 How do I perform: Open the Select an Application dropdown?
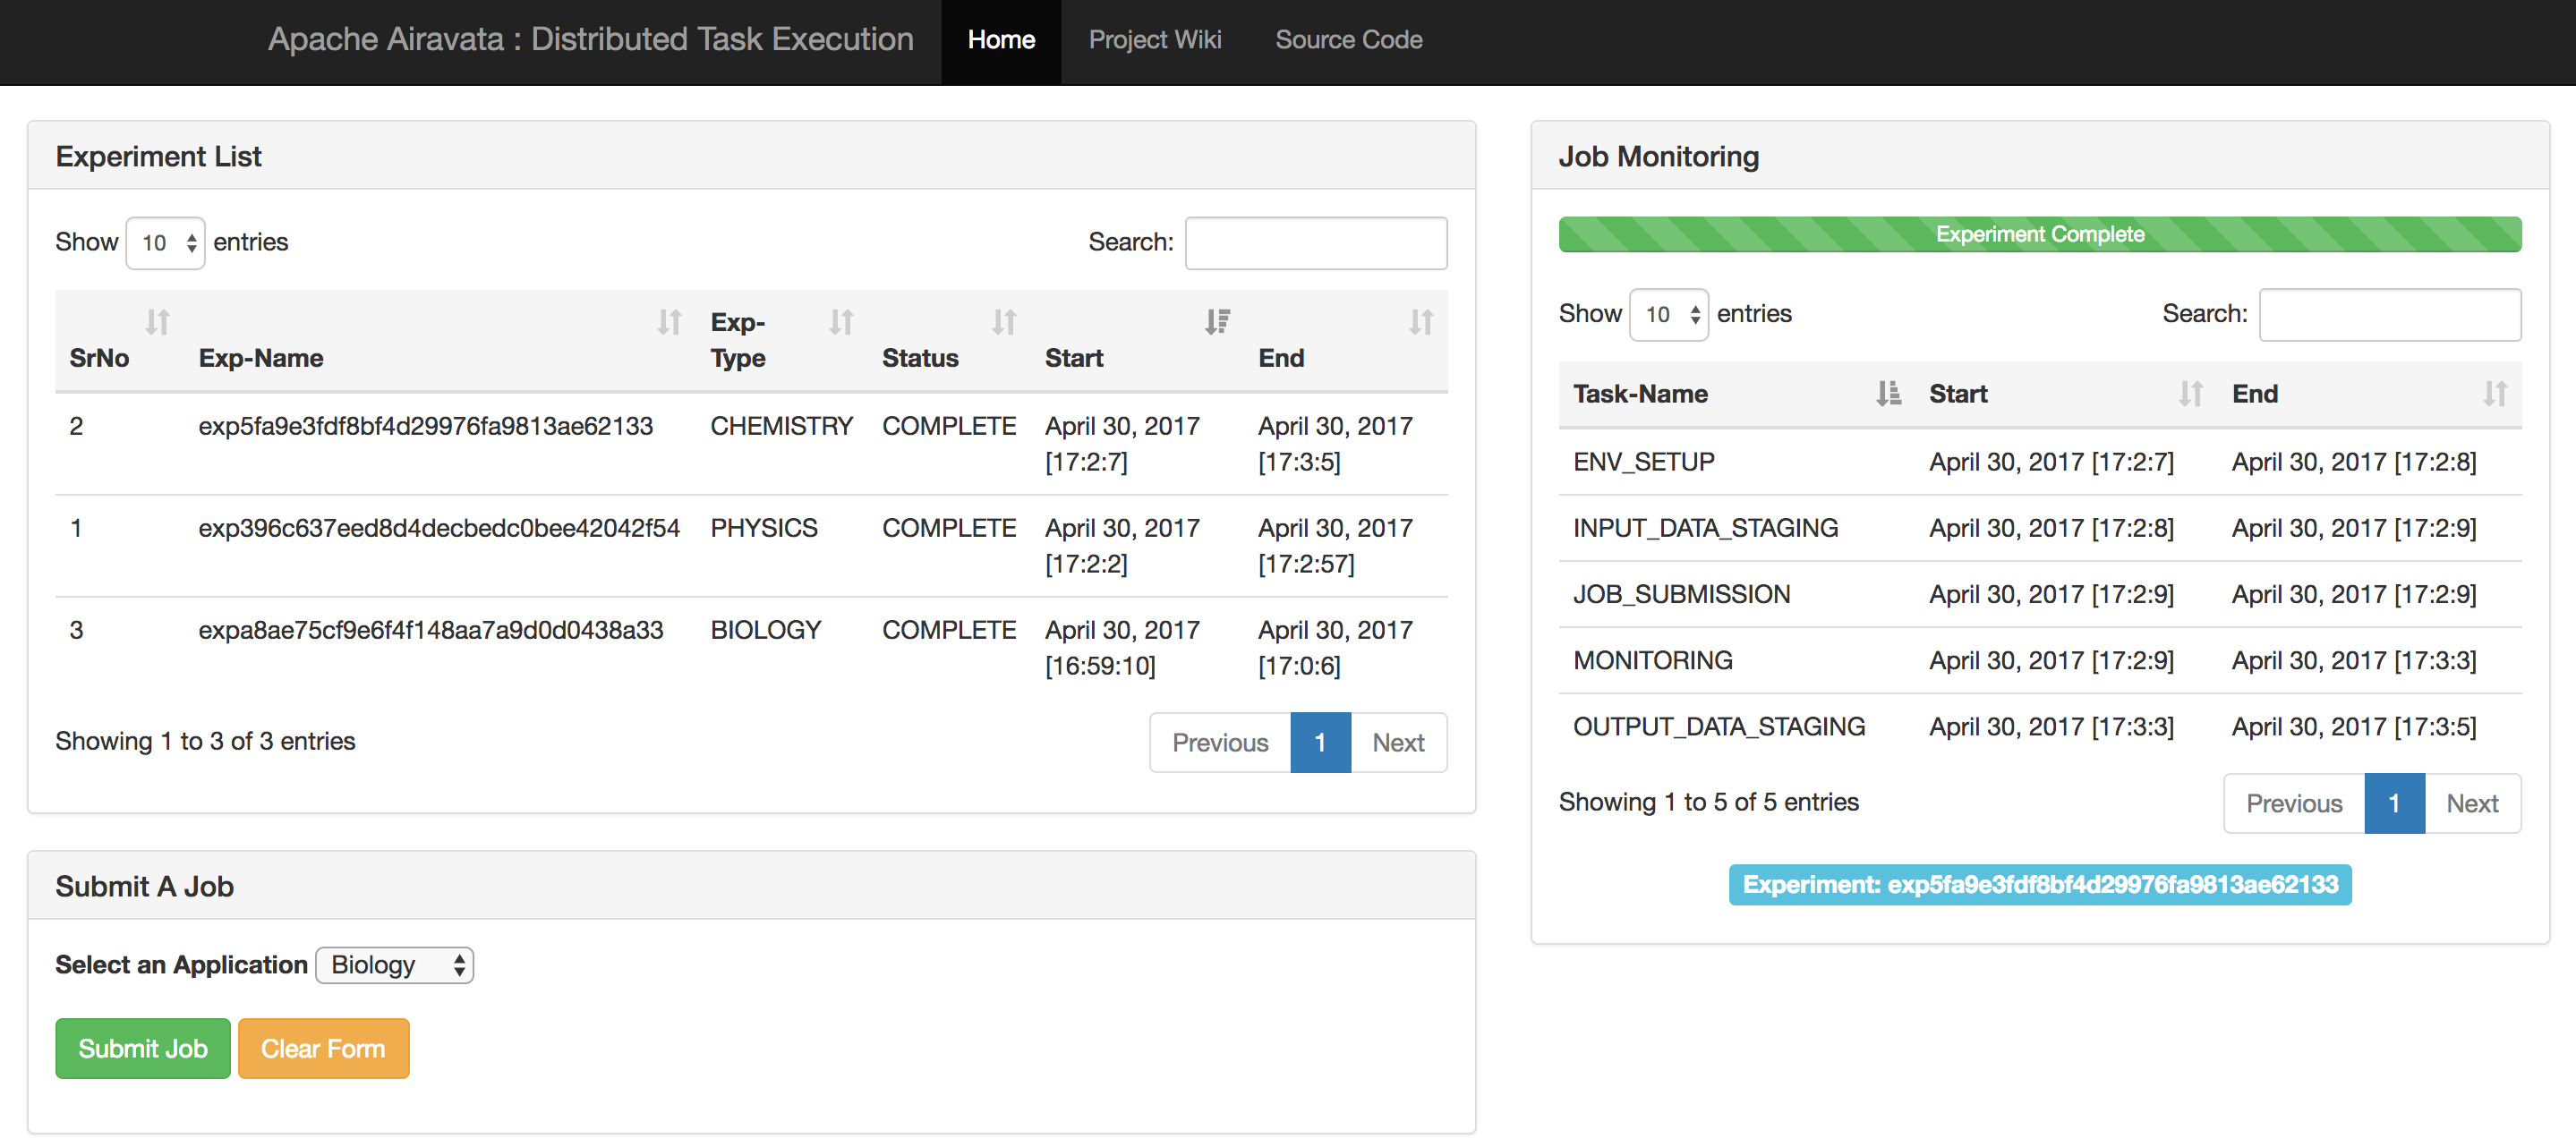coord(394,965)
